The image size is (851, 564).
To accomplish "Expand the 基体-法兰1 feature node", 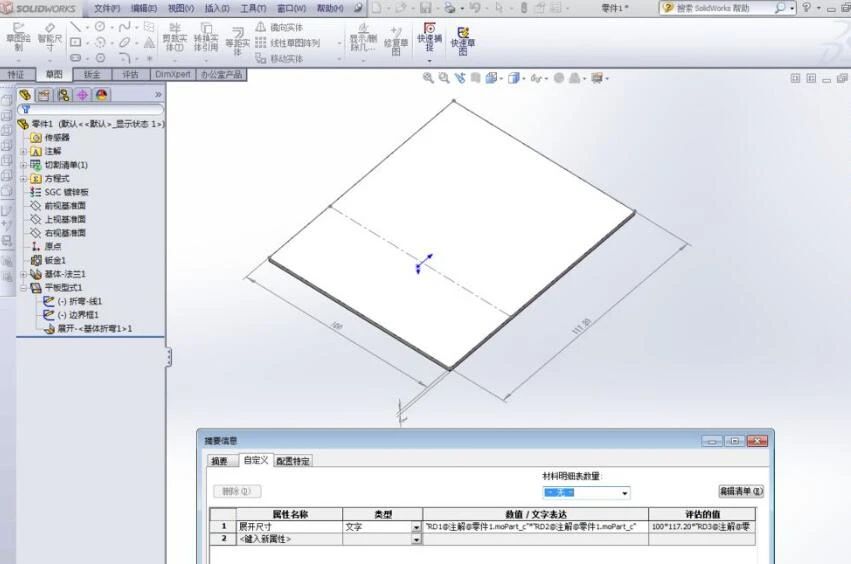I will [x=24, y=274].
